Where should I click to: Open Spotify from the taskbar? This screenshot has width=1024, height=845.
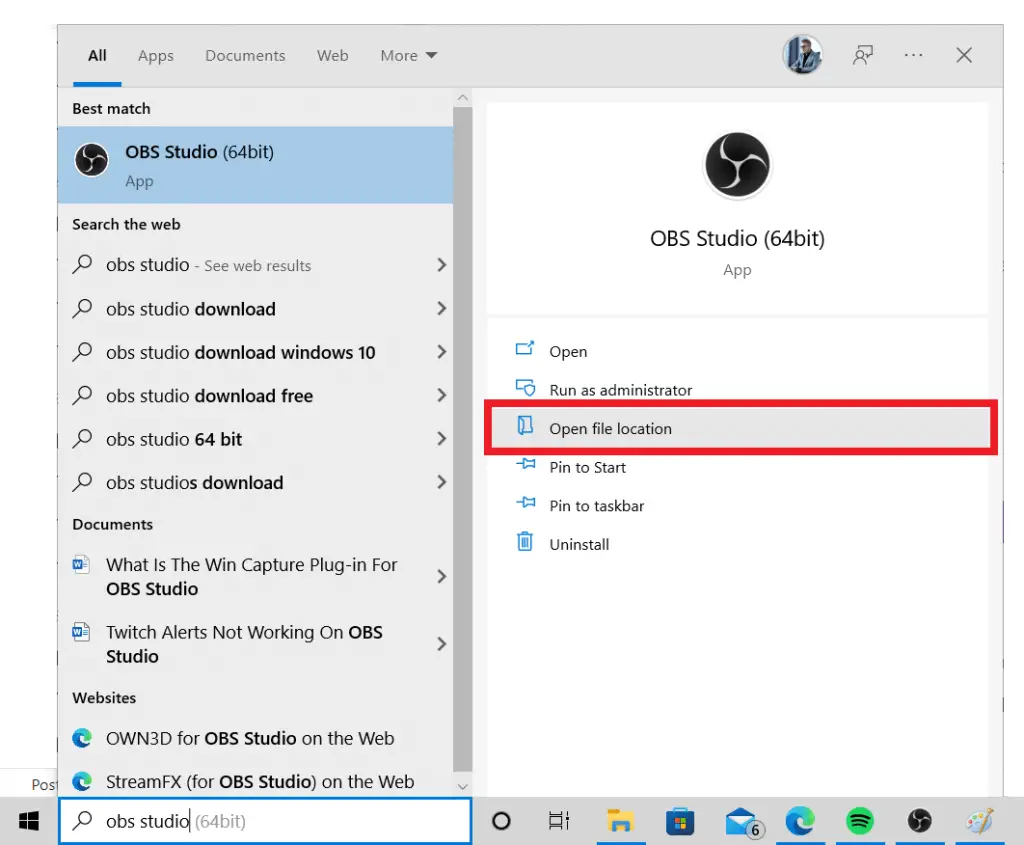click(859, 820)
